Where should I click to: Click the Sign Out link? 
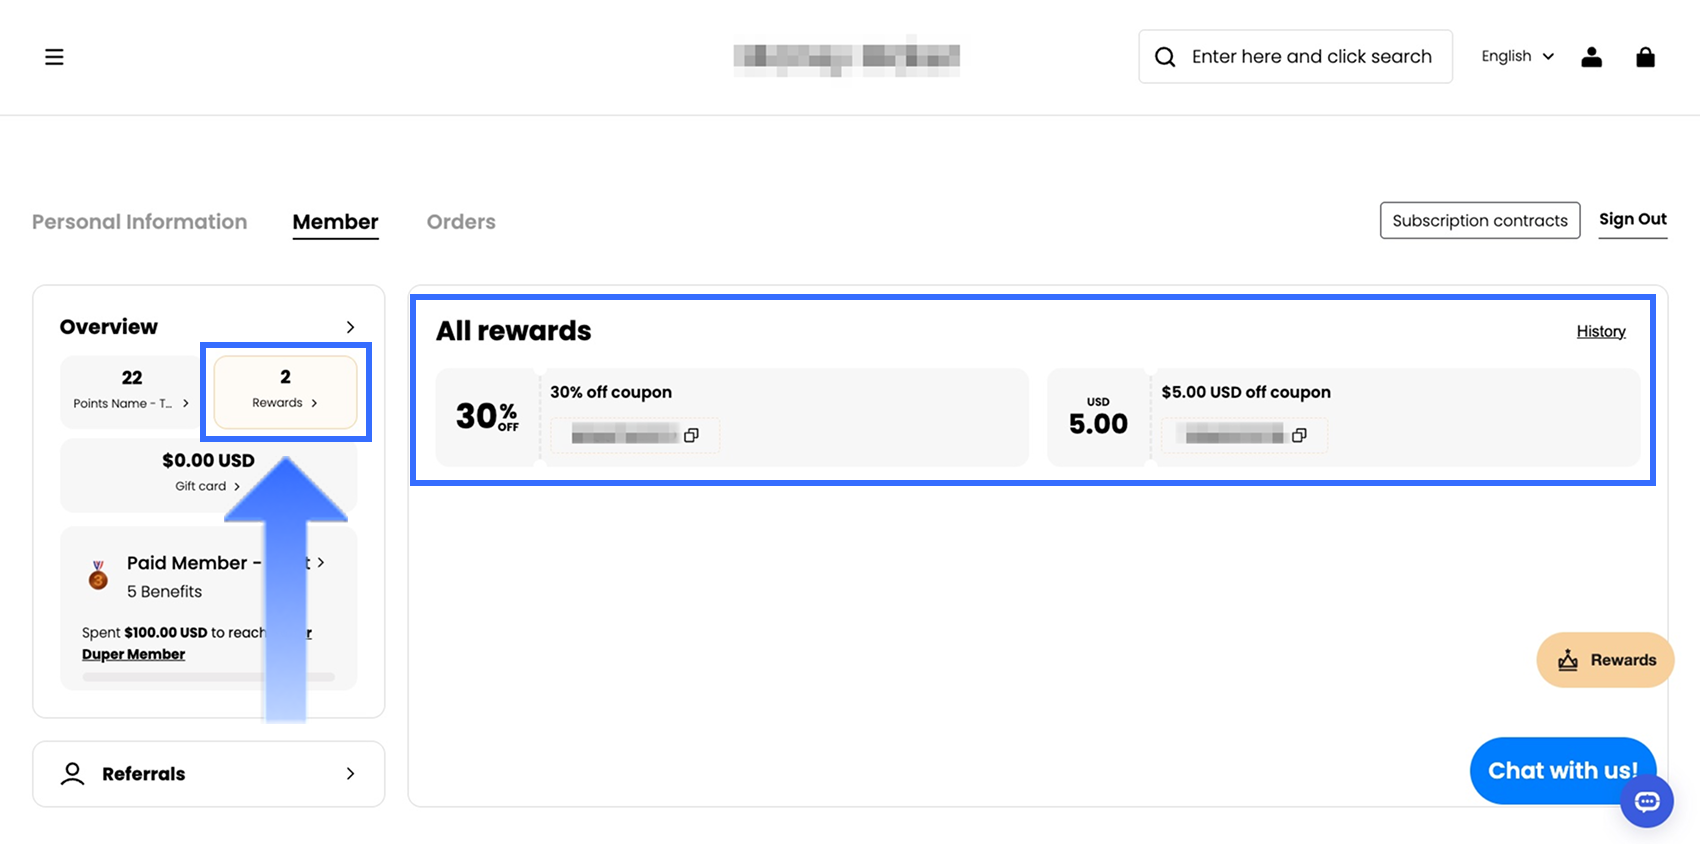click(1632, 219)
